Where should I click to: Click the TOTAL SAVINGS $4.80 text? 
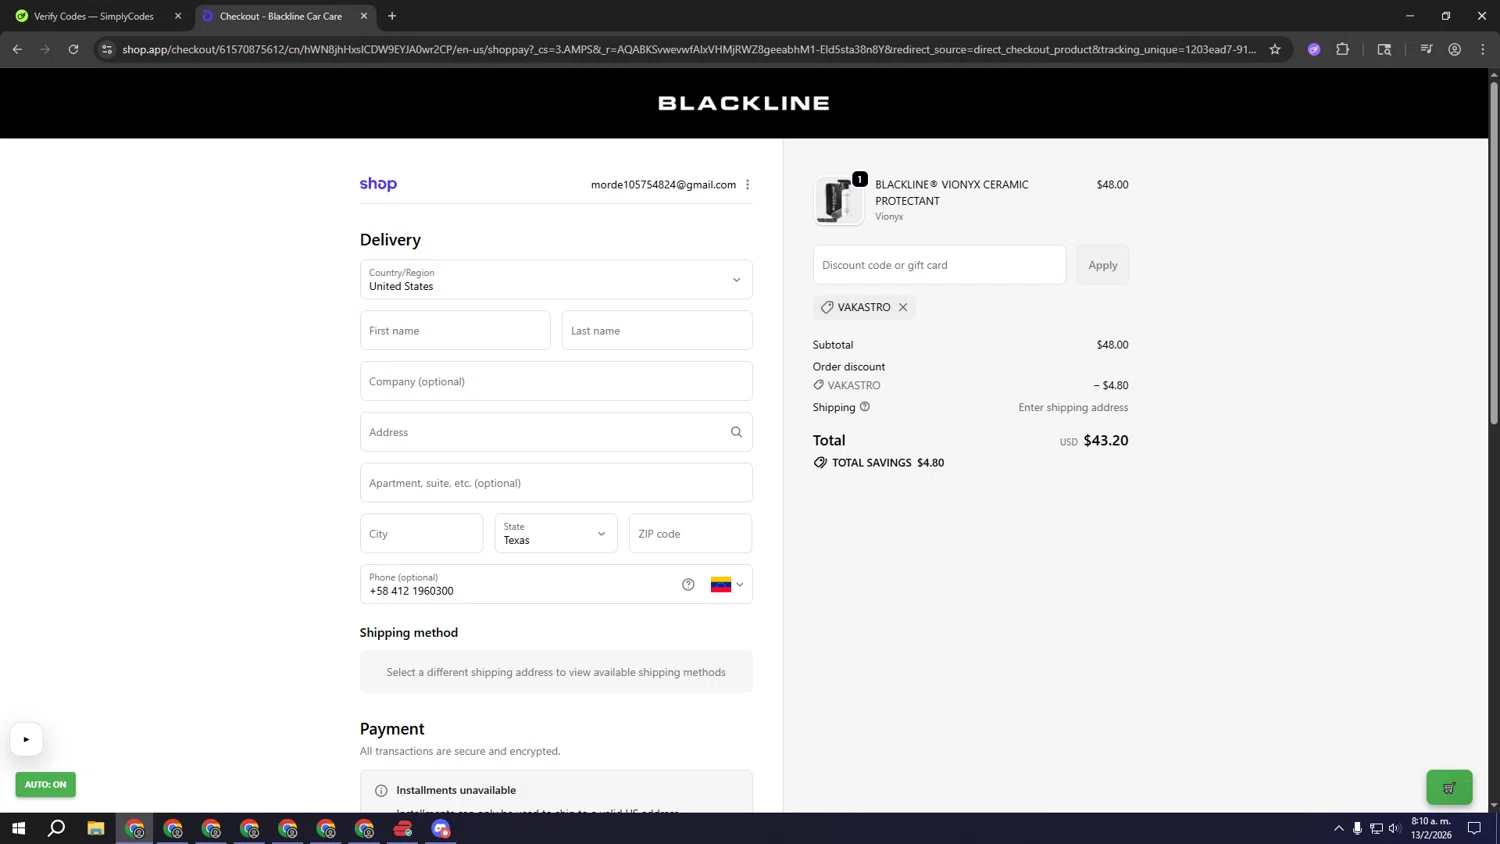point(888,462)
